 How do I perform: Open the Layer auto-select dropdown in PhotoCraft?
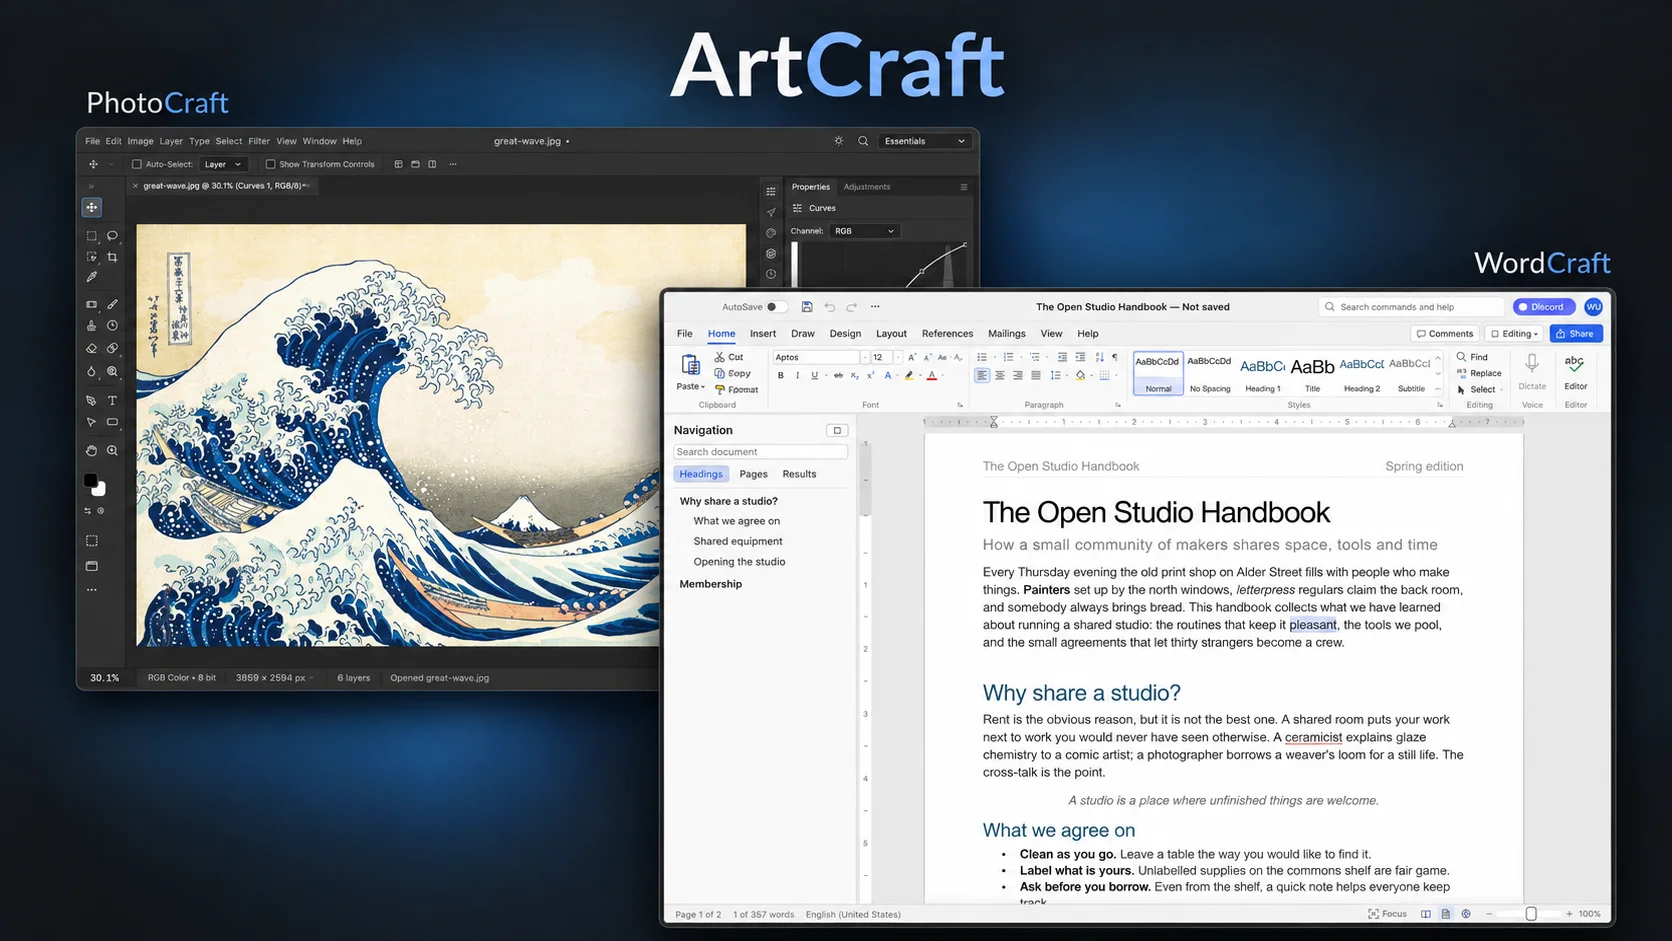pyautogui.click(x=223, y=164)
